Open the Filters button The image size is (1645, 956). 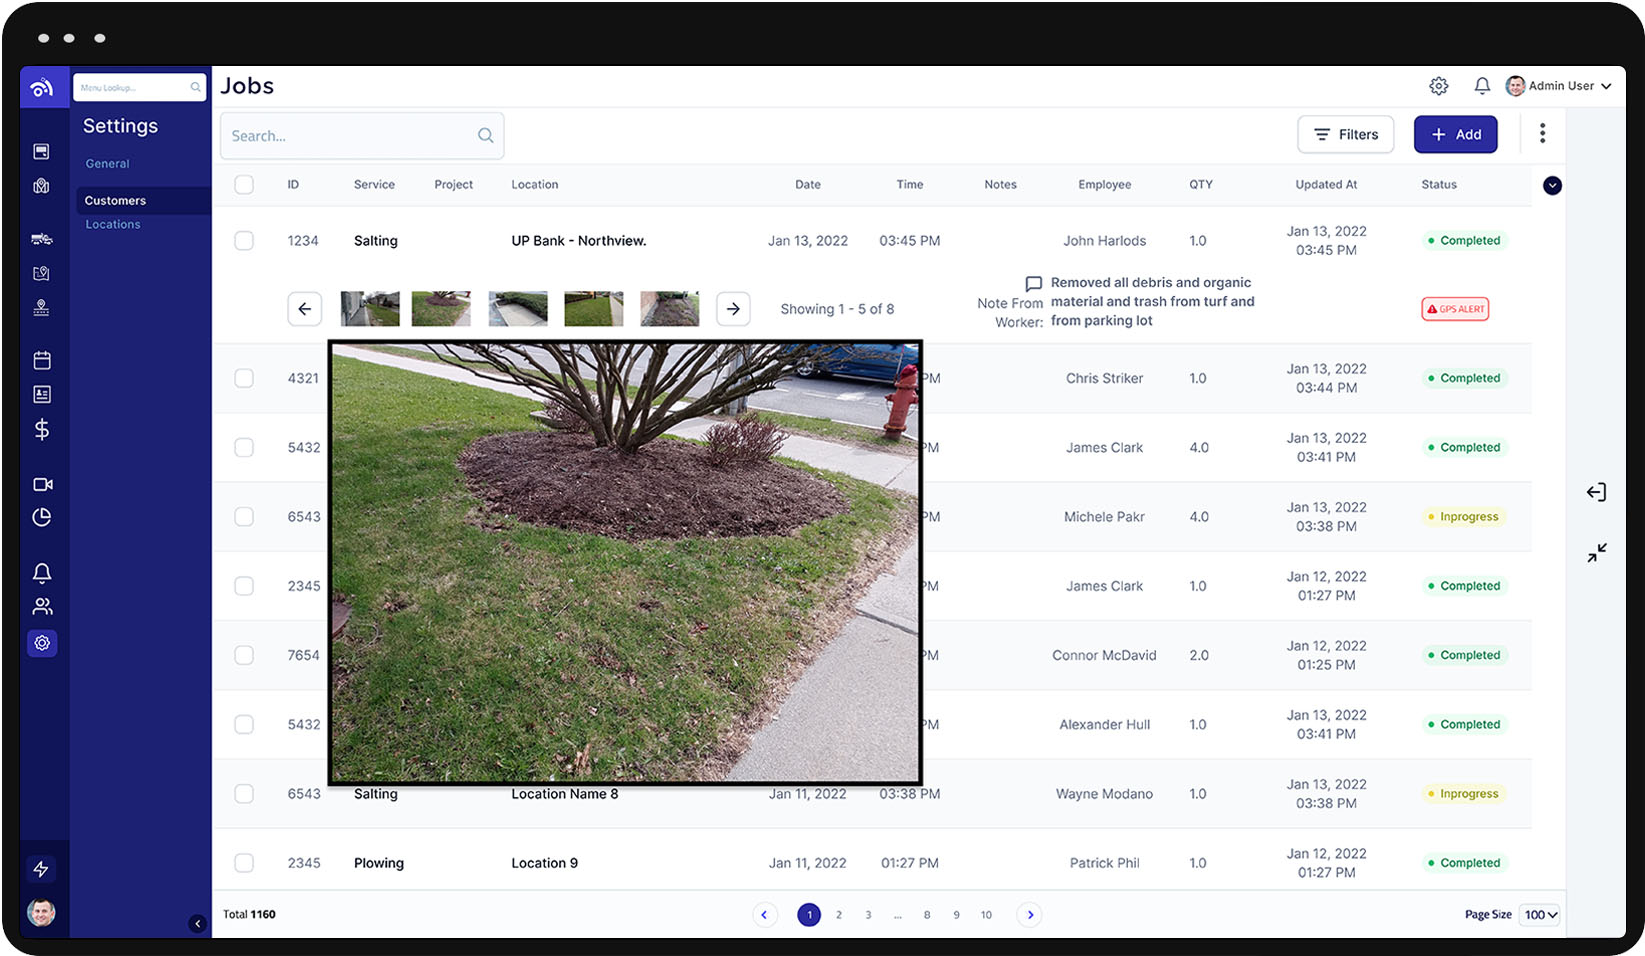1346,135
